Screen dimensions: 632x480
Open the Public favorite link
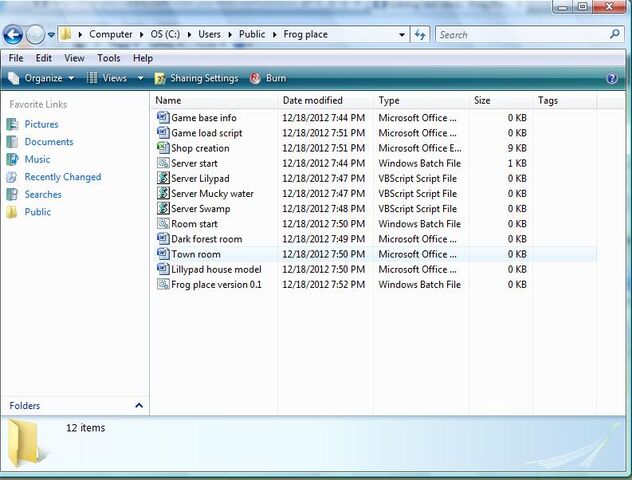(37, 212)
